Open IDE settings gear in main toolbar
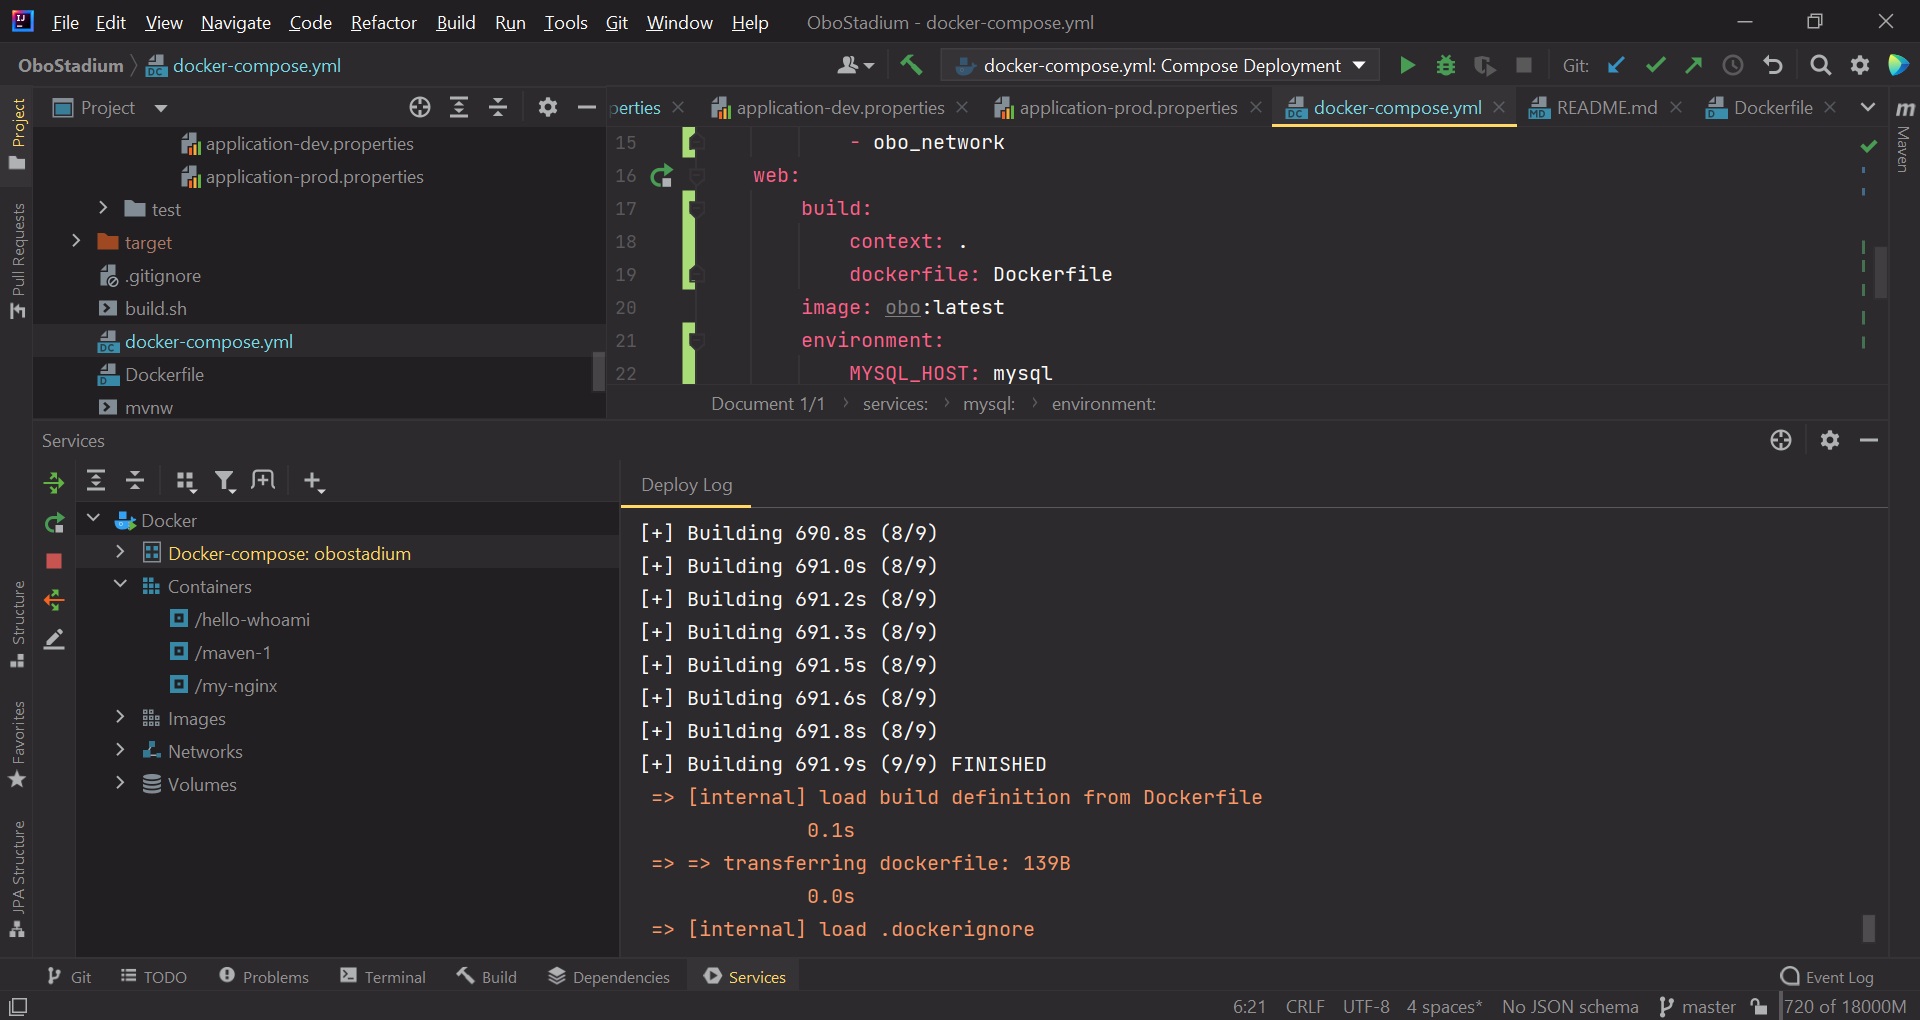 (1859, 65)
